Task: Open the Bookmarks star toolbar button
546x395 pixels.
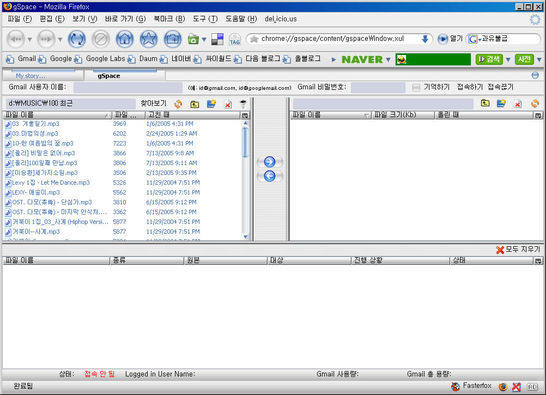Action: [149, 39]
